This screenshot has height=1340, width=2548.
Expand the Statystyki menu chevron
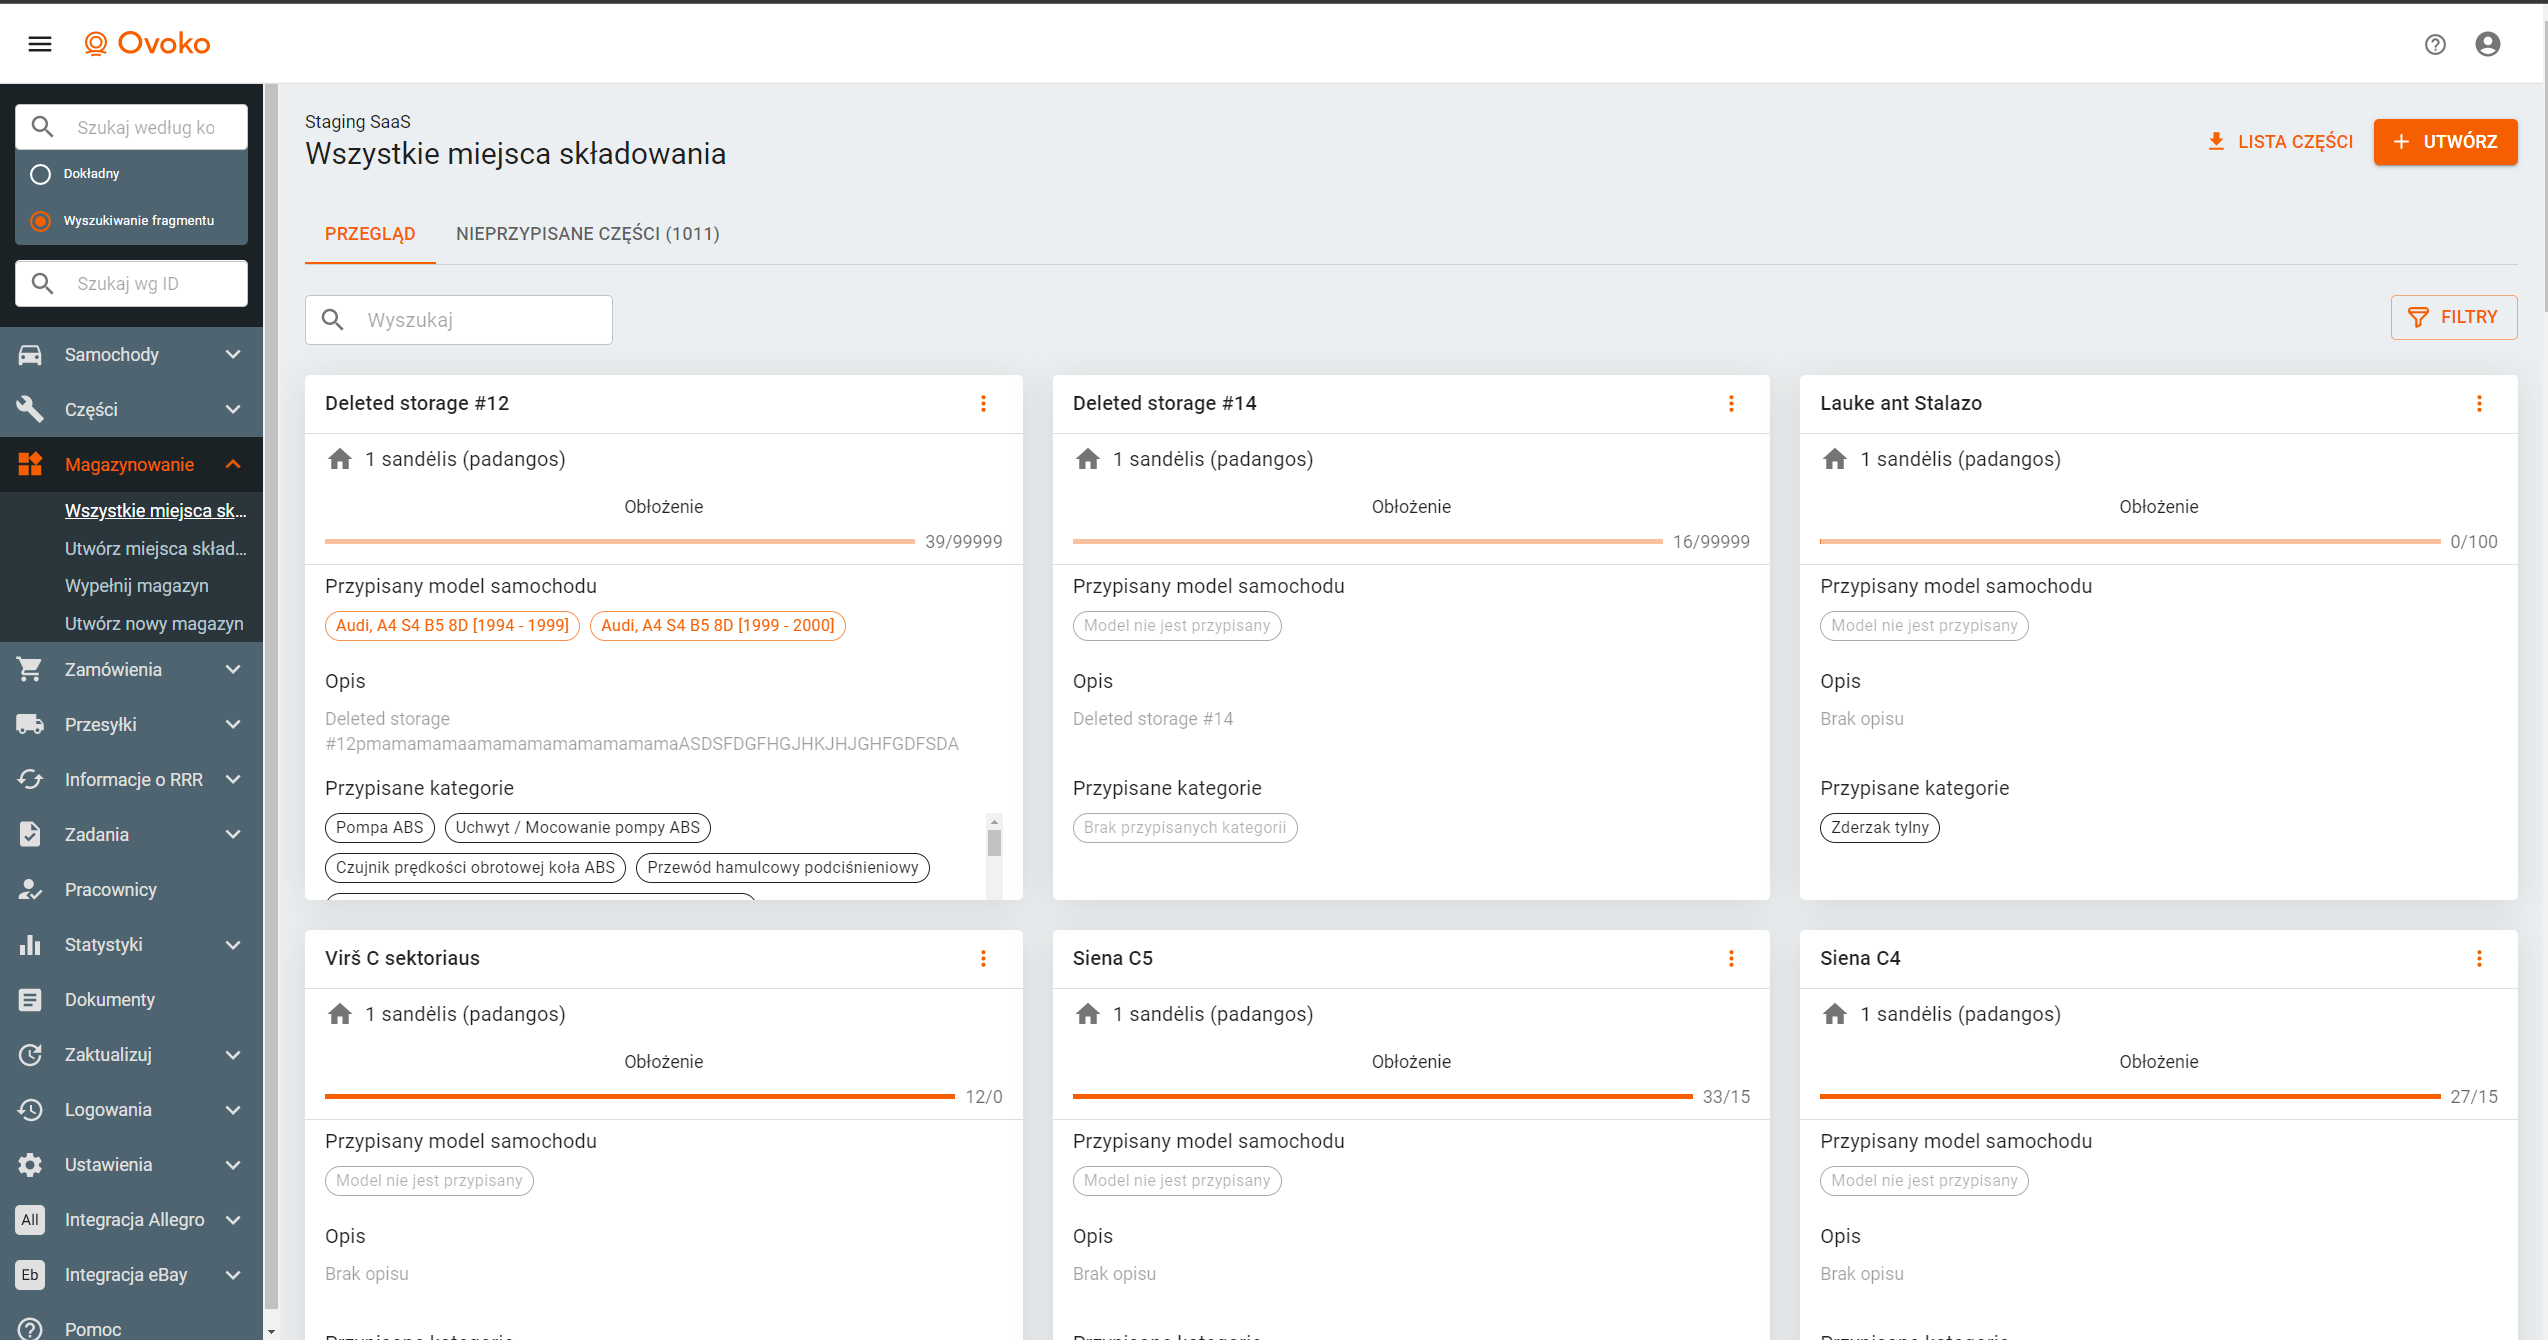coord(233,945)
